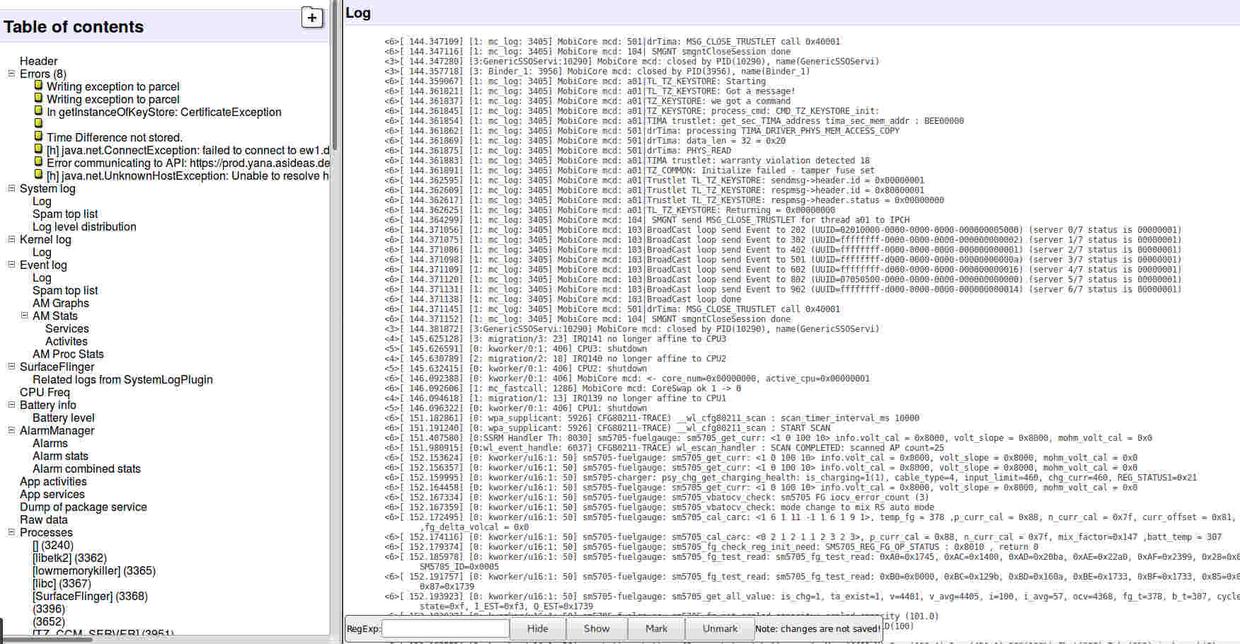Click the plus button beside Table of contents
1240x644 pixels.
(312, 17)
